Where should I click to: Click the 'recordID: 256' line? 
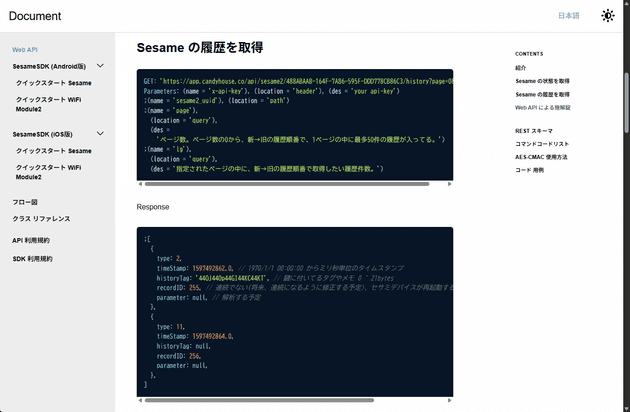pyautogui.click(x=179, y=356)
